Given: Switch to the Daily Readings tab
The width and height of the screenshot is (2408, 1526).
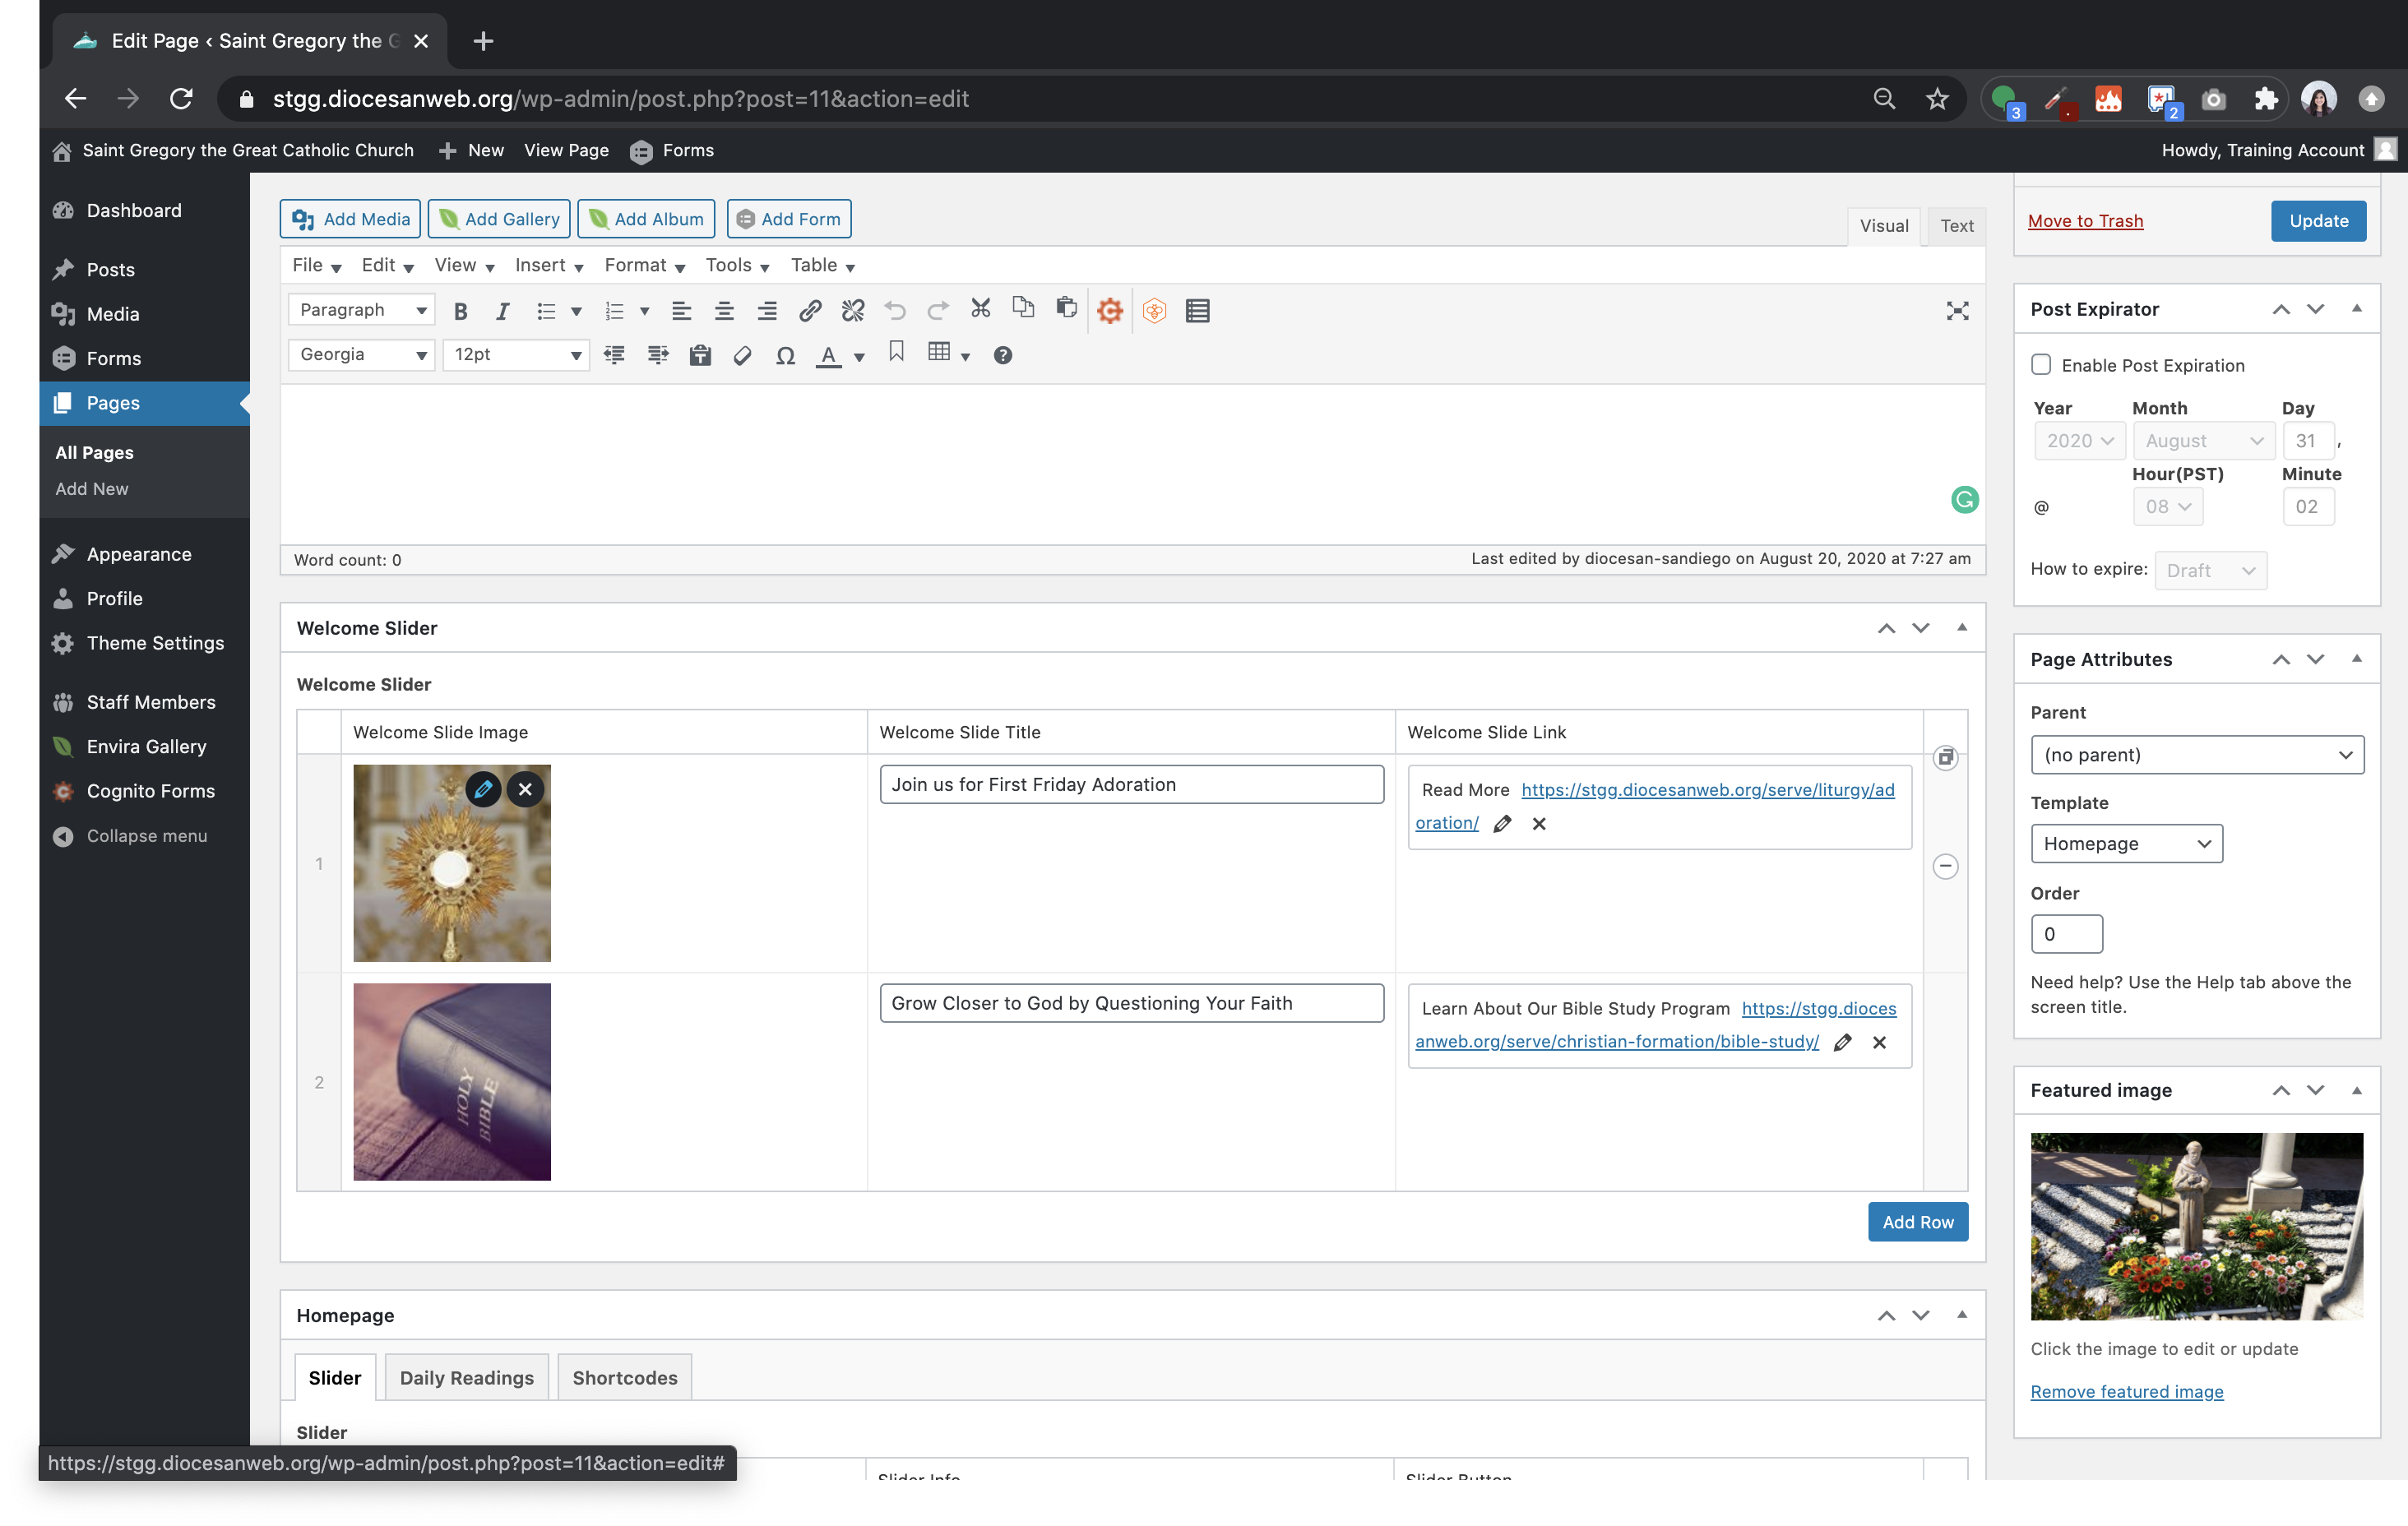Looking at the screenshot, I should 466,1378.
